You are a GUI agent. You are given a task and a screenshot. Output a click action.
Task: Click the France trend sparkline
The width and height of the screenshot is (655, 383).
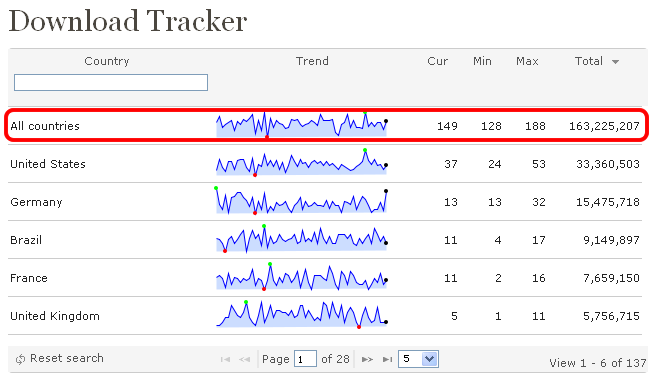(302, 277)
